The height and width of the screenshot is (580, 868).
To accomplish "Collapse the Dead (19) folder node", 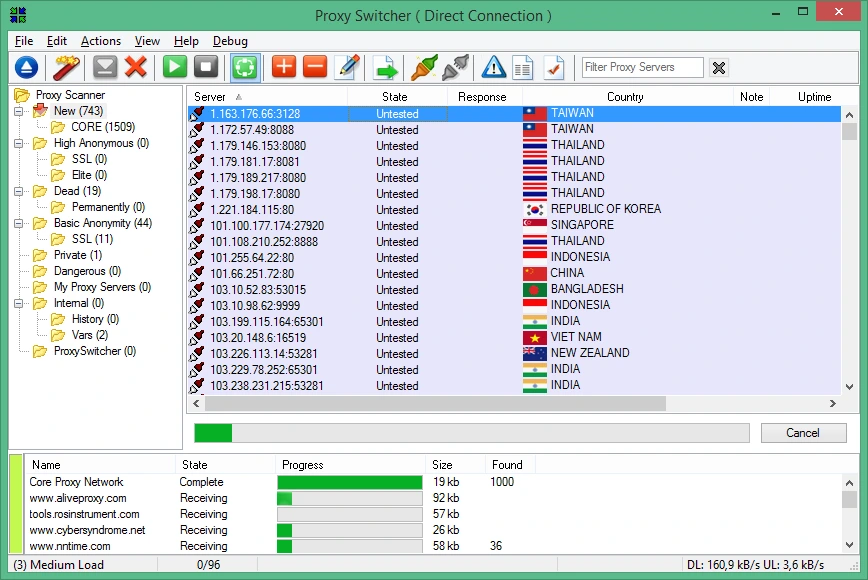I will (x=18, y=191).
